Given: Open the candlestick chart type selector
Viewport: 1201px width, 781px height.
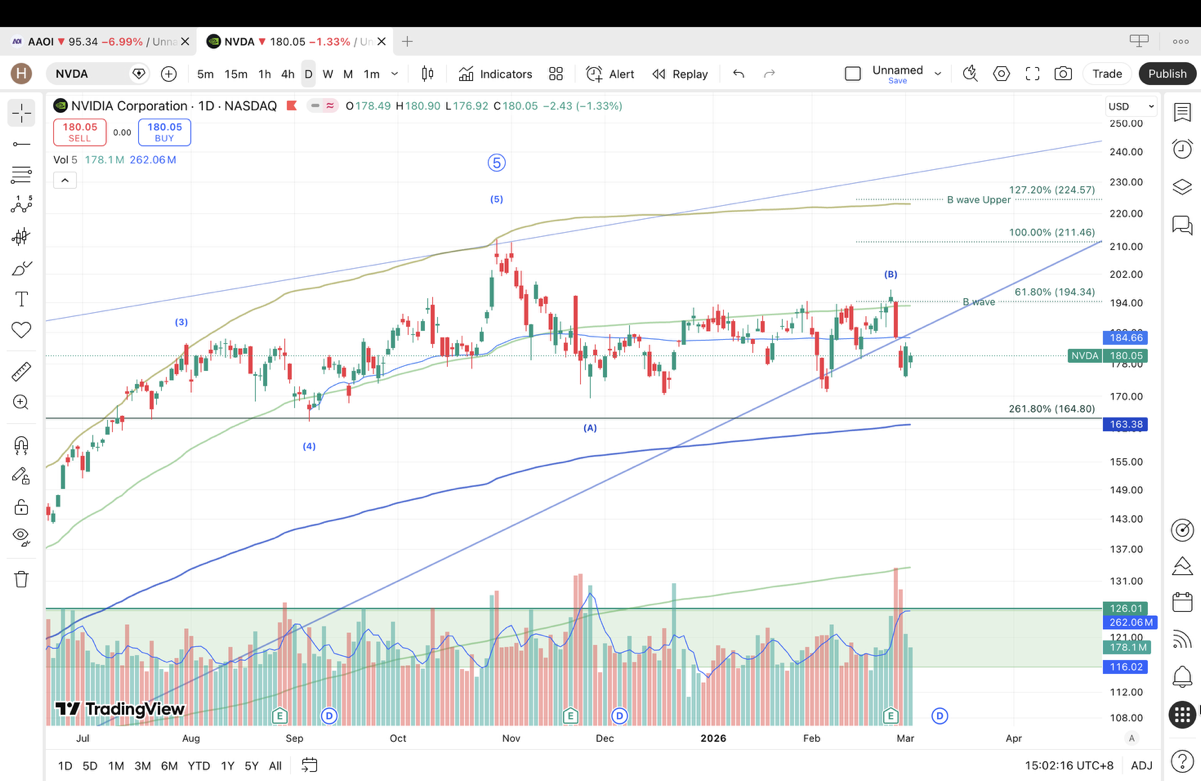Looking at the screenshot, I should point(427,74).
